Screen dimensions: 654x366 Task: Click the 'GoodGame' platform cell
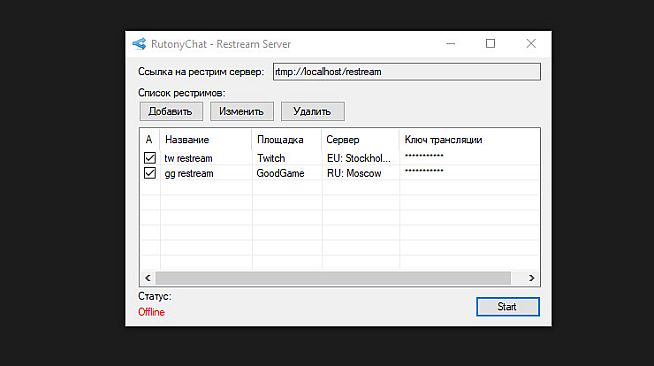280,173
